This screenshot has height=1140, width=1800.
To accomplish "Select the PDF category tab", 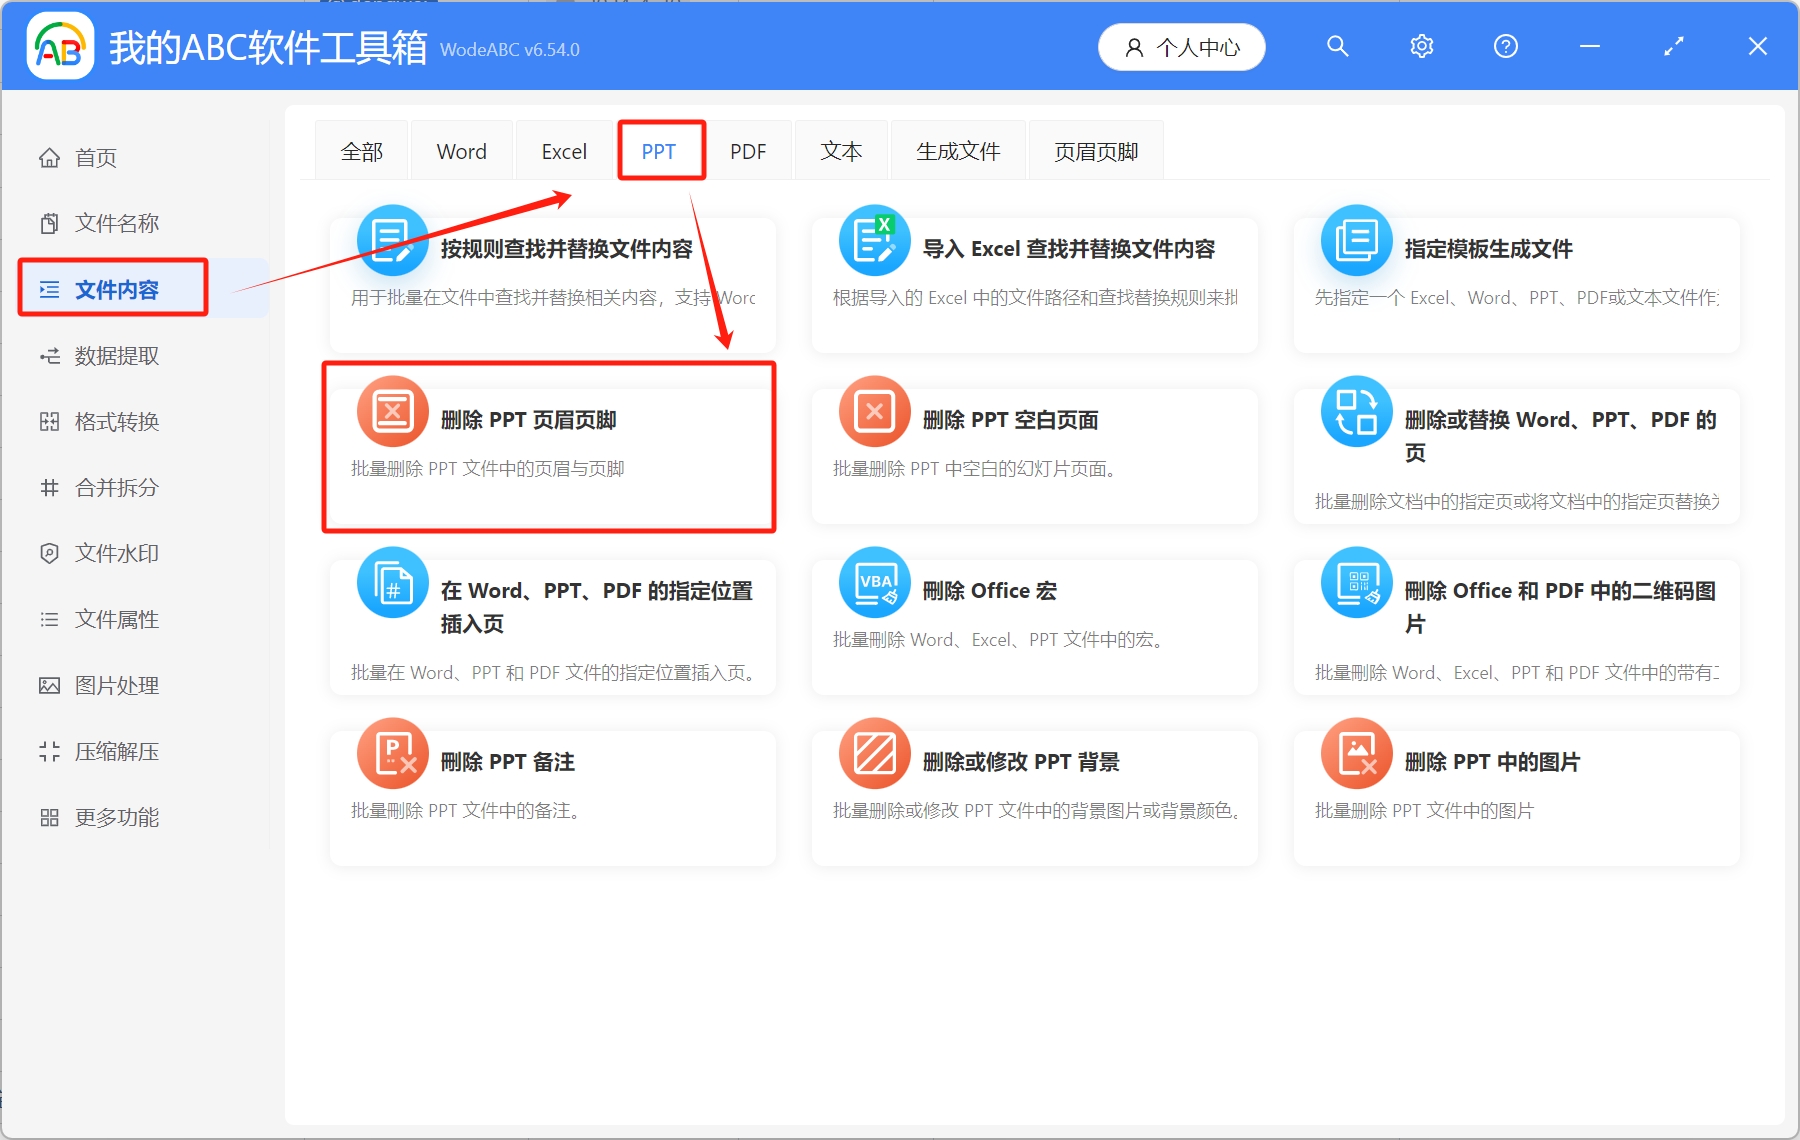I will pos(747,152).
